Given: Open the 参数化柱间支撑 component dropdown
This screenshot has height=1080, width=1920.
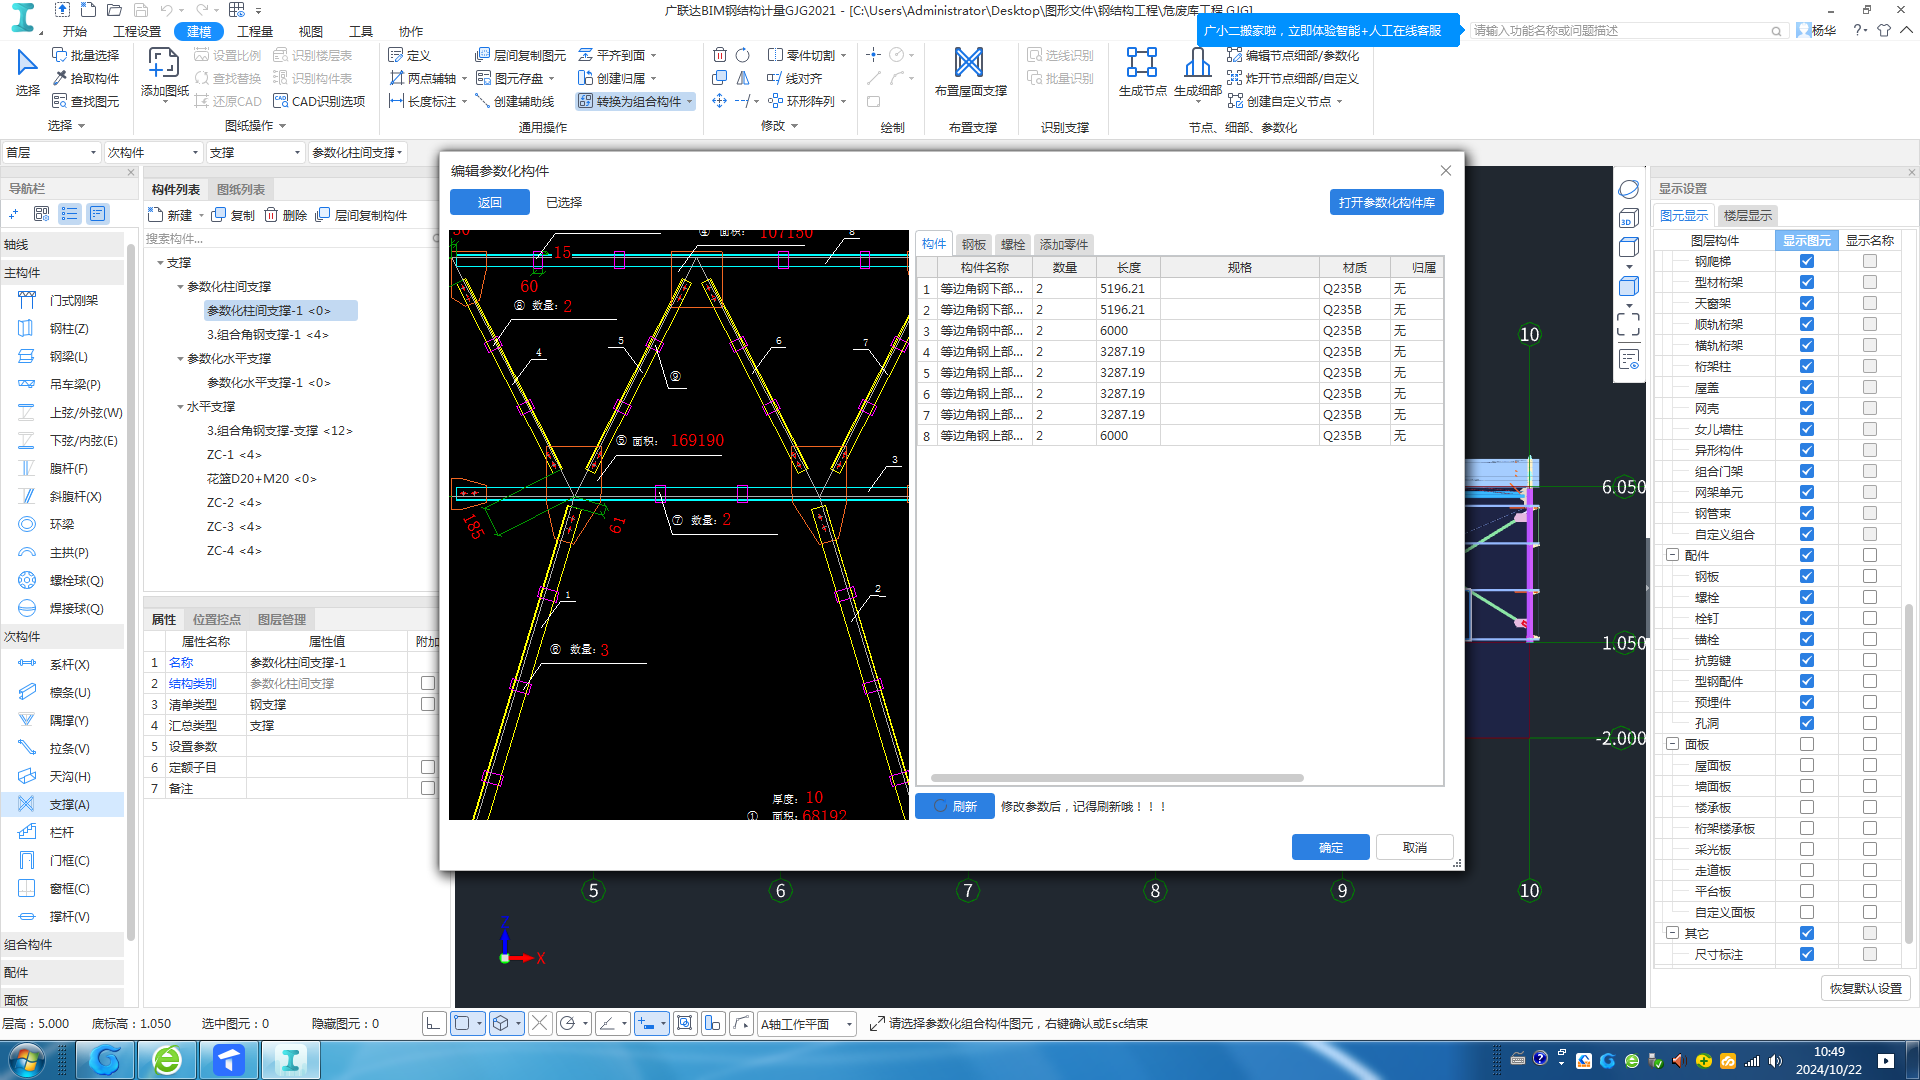Looking at the screenshot, I should click(357, 152).
